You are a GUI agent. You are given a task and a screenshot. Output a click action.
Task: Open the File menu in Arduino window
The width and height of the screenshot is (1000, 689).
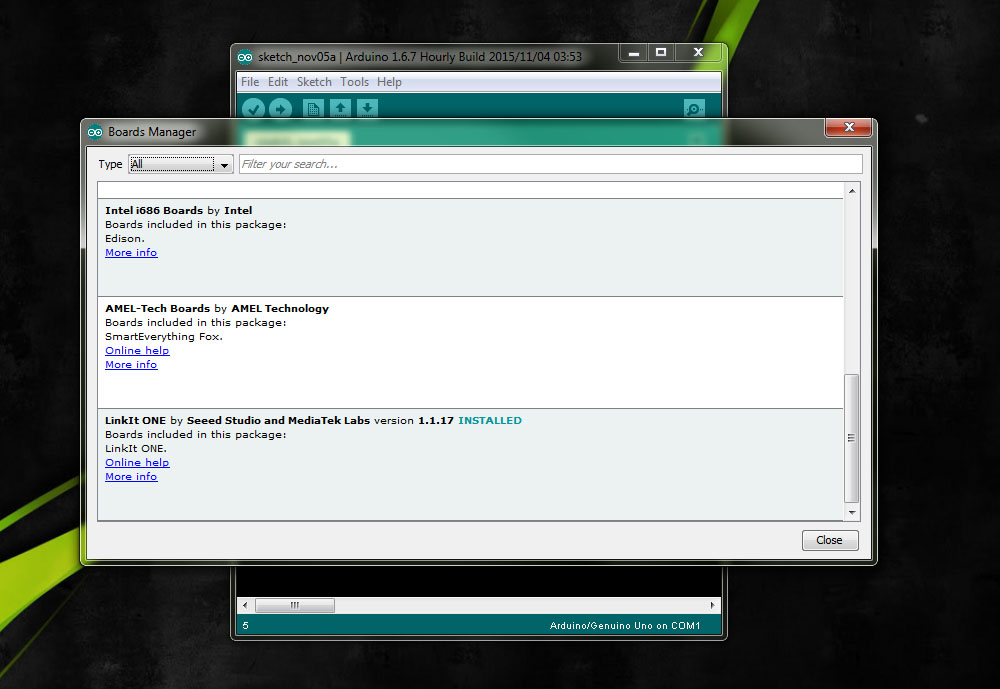250,82
